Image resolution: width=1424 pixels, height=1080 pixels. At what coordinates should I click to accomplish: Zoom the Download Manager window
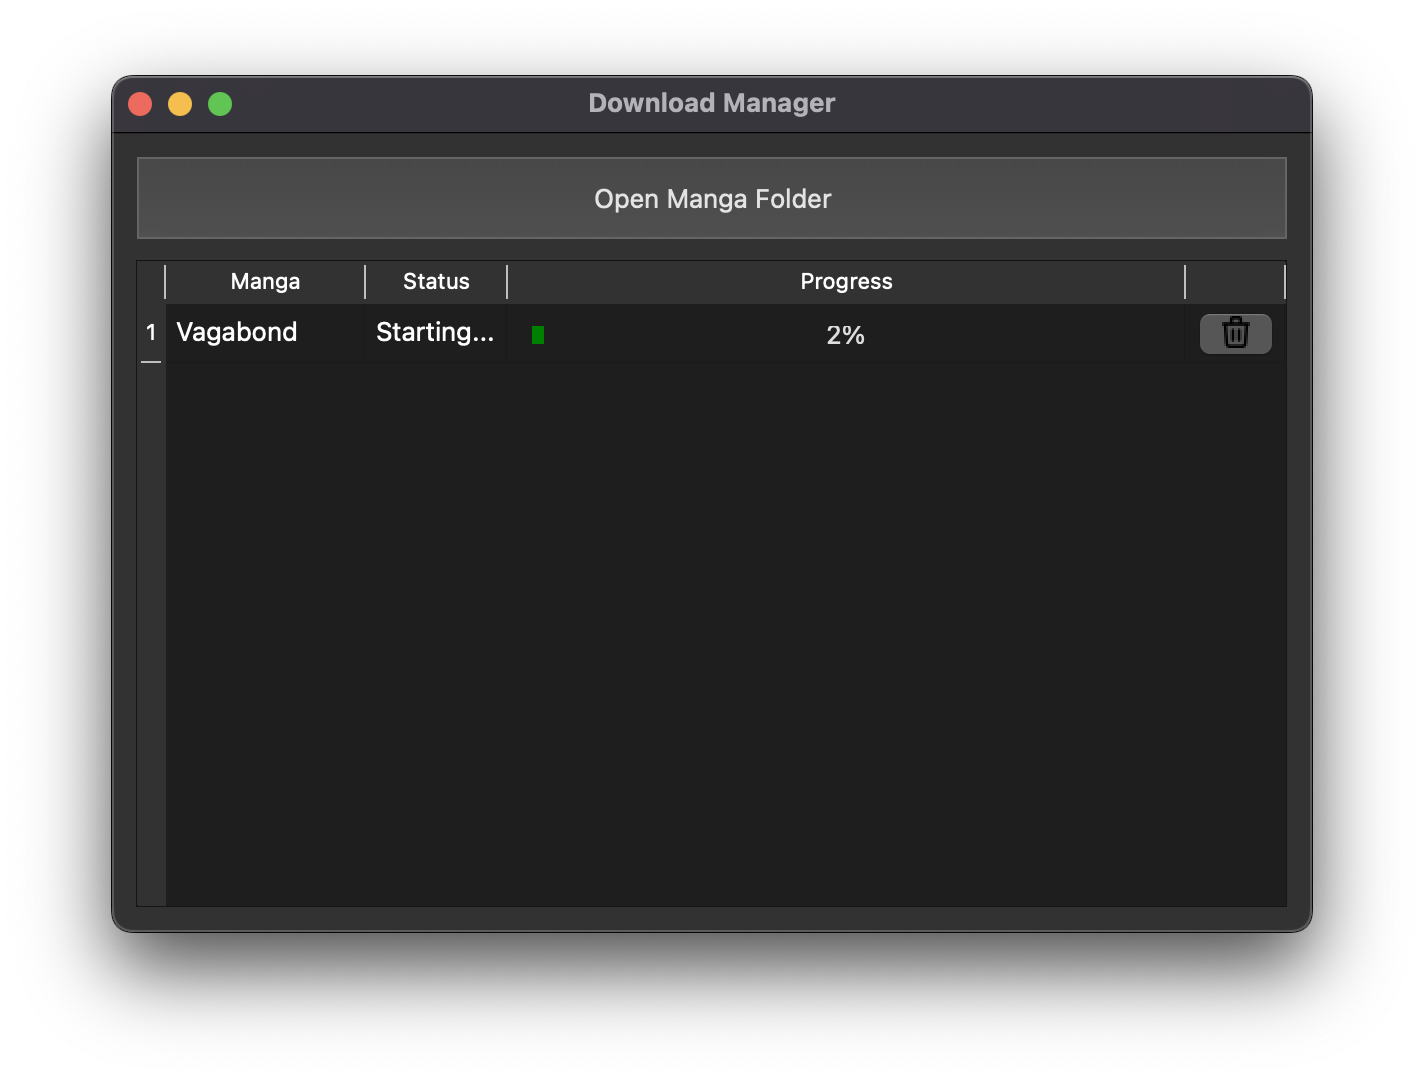point(219,103)
